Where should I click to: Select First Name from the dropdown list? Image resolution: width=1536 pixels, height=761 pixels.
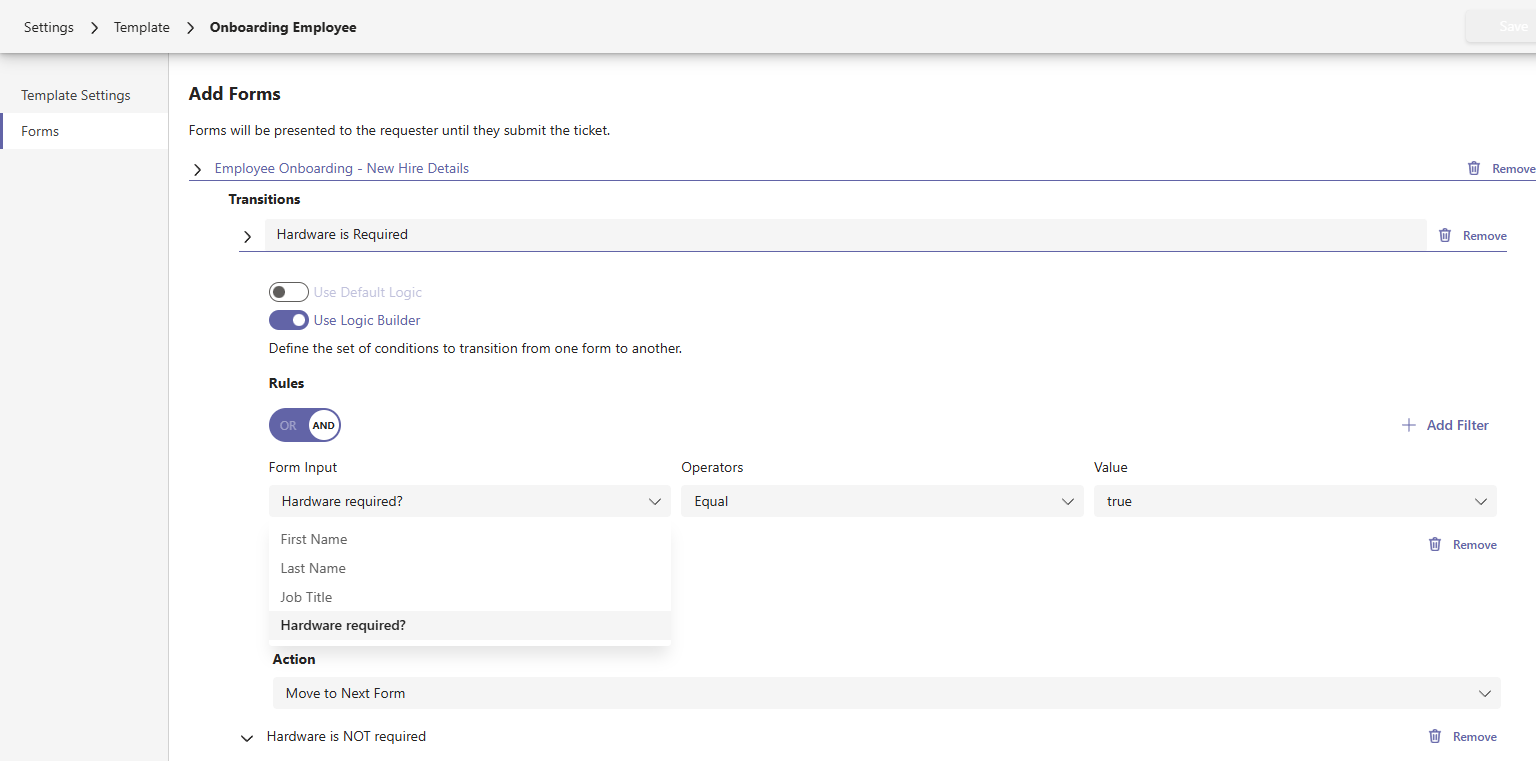(314, 539)
